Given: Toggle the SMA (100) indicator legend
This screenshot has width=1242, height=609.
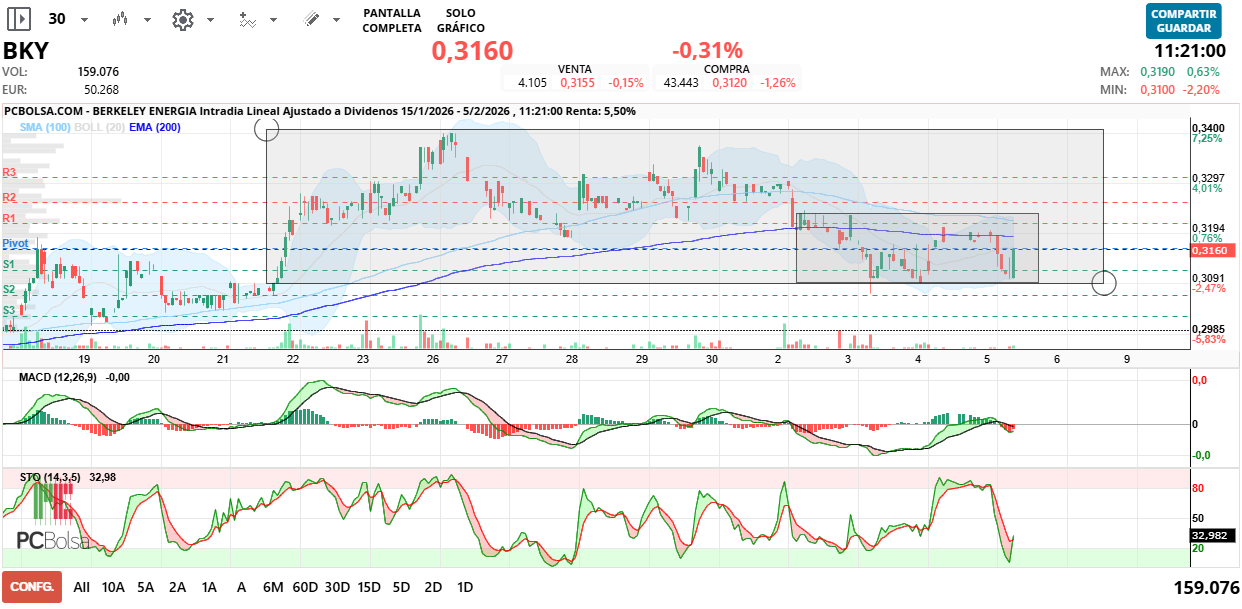Looking at the screenshot, I should pyautogui.click(x=45, y=127).
